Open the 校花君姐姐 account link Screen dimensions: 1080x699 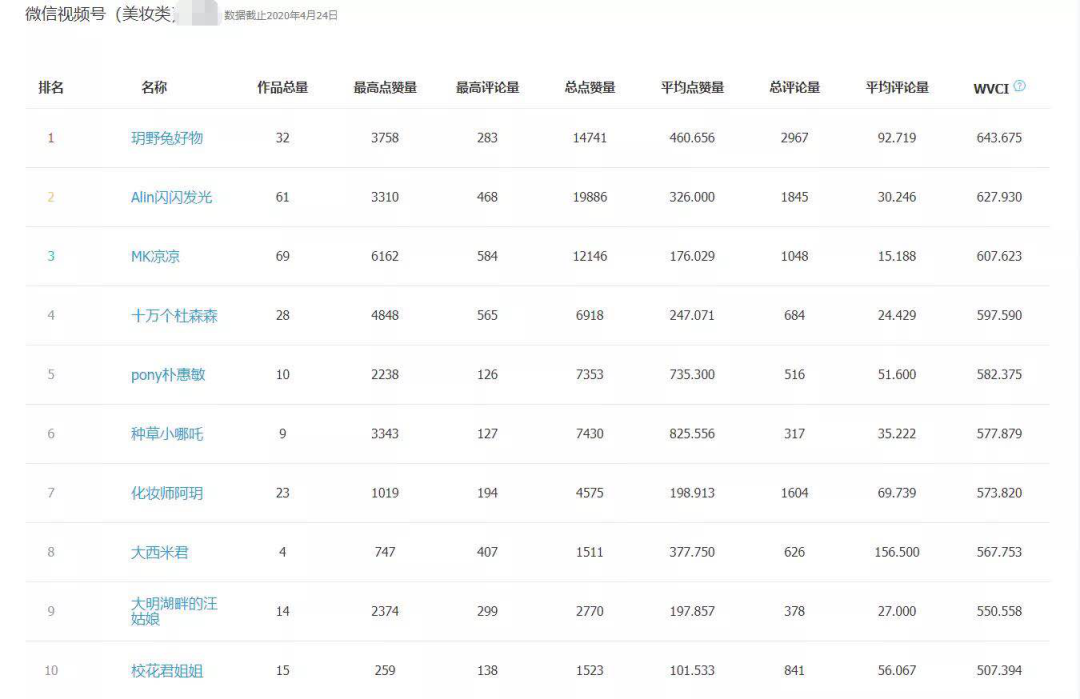(x=167, y=671)
